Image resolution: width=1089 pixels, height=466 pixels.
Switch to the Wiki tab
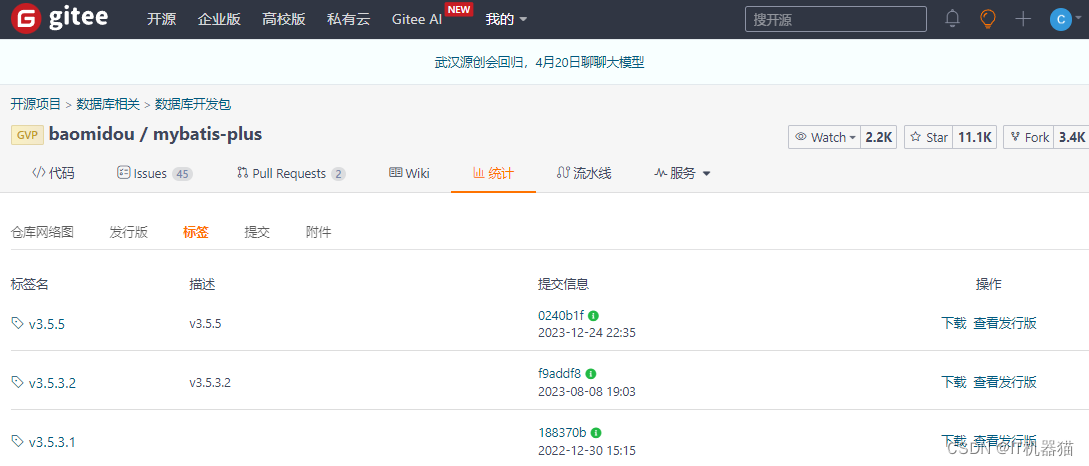coord(409,174)
